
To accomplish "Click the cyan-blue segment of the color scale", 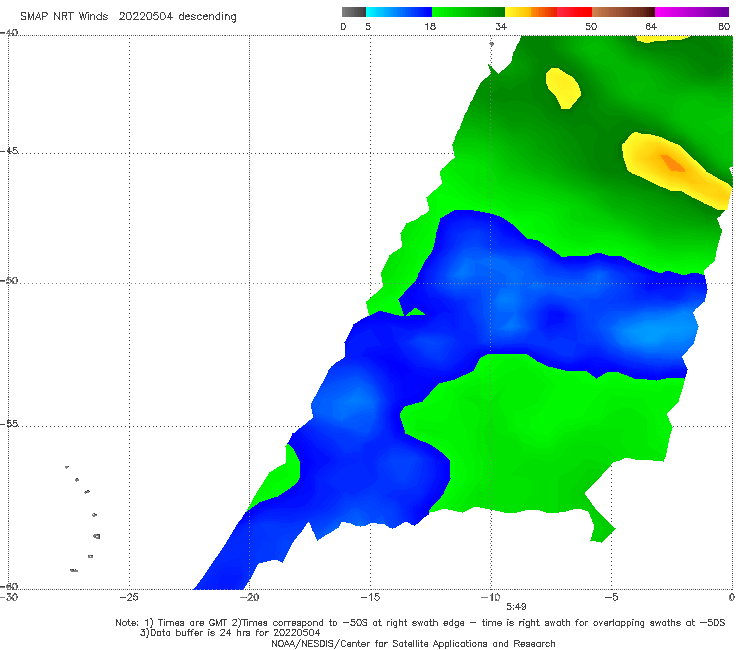I will [x=399, y=12].
